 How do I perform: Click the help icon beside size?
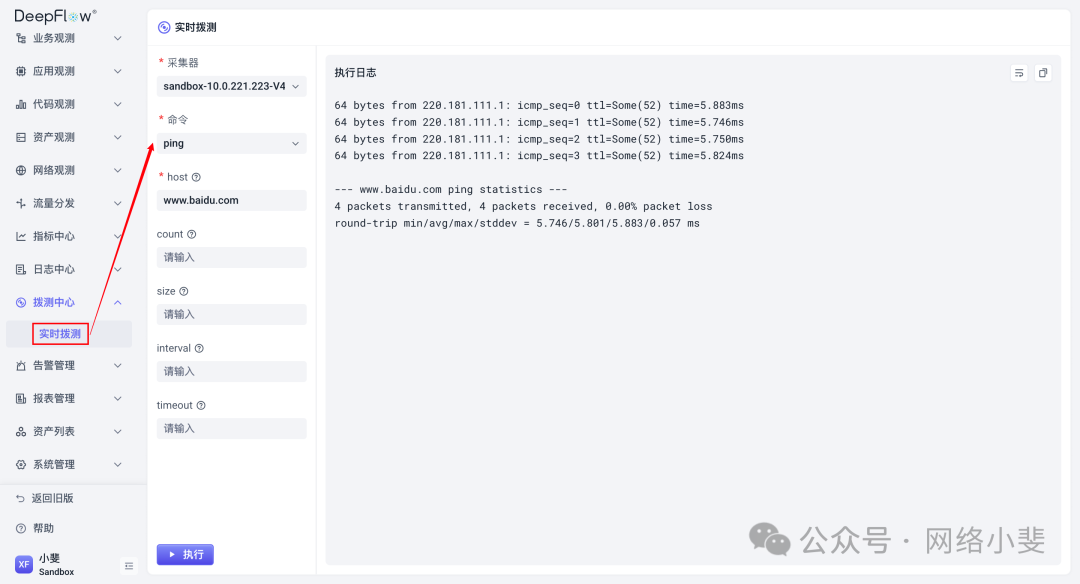click(184, 291)
